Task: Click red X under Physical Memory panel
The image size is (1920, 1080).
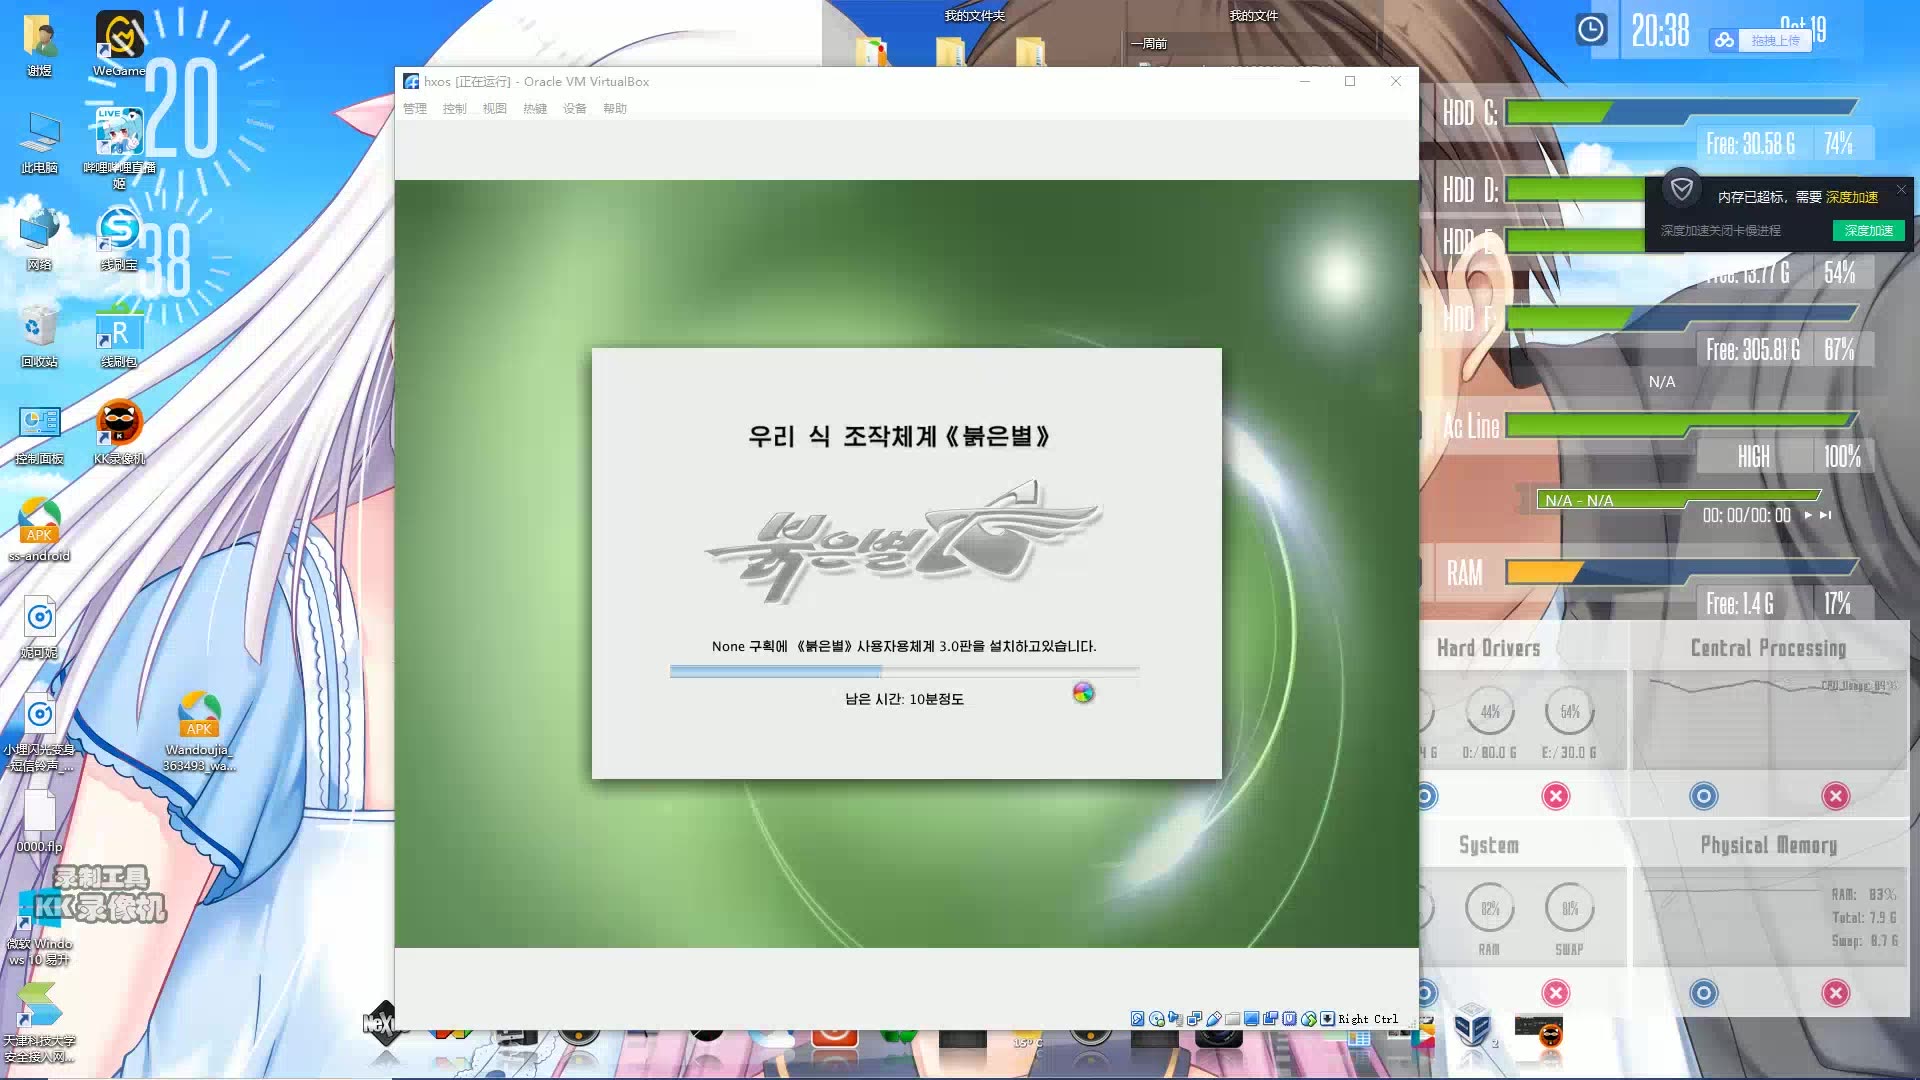Action: click(1835, 993)
